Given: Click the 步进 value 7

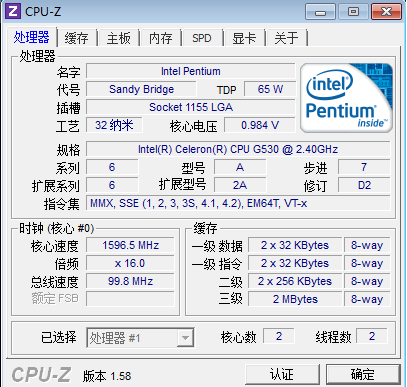Looking at the screenshot, I should tap(364, 167).
